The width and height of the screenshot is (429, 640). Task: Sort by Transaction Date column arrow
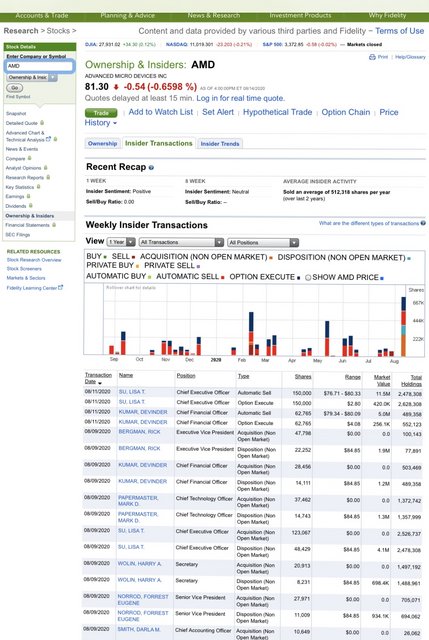coord(100,383)
